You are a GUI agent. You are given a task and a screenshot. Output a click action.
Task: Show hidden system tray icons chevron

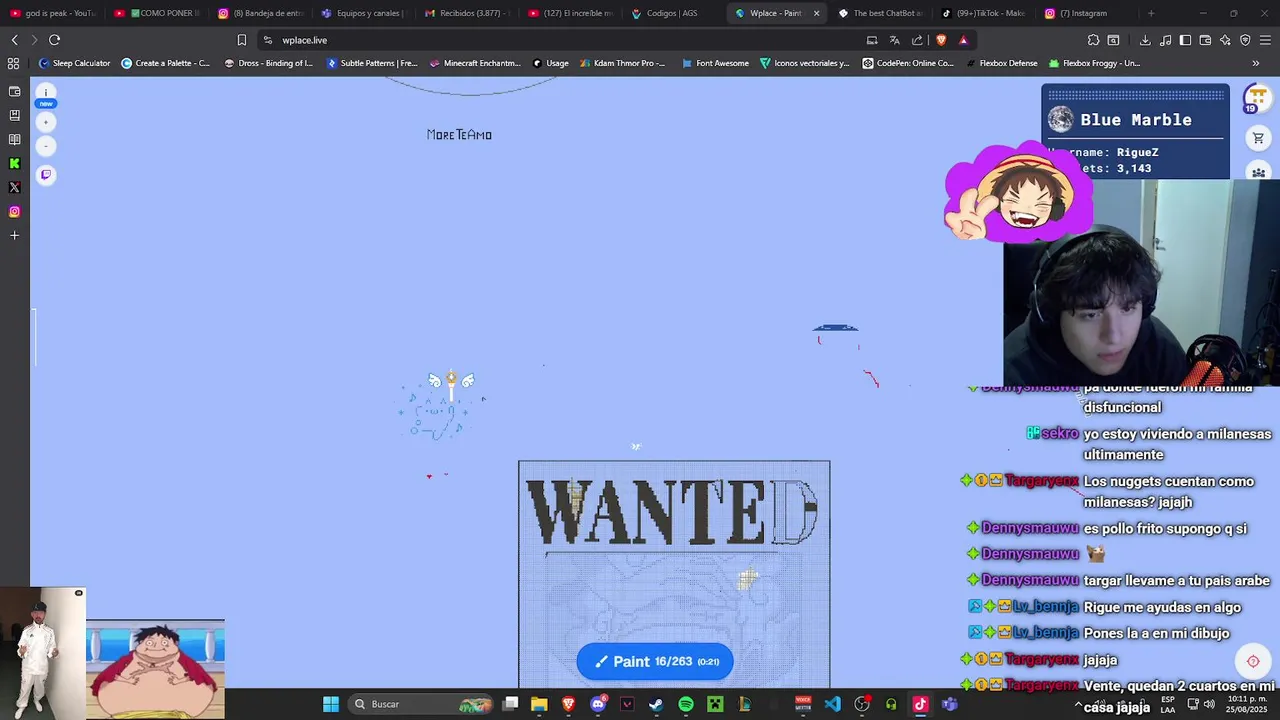1078,704
